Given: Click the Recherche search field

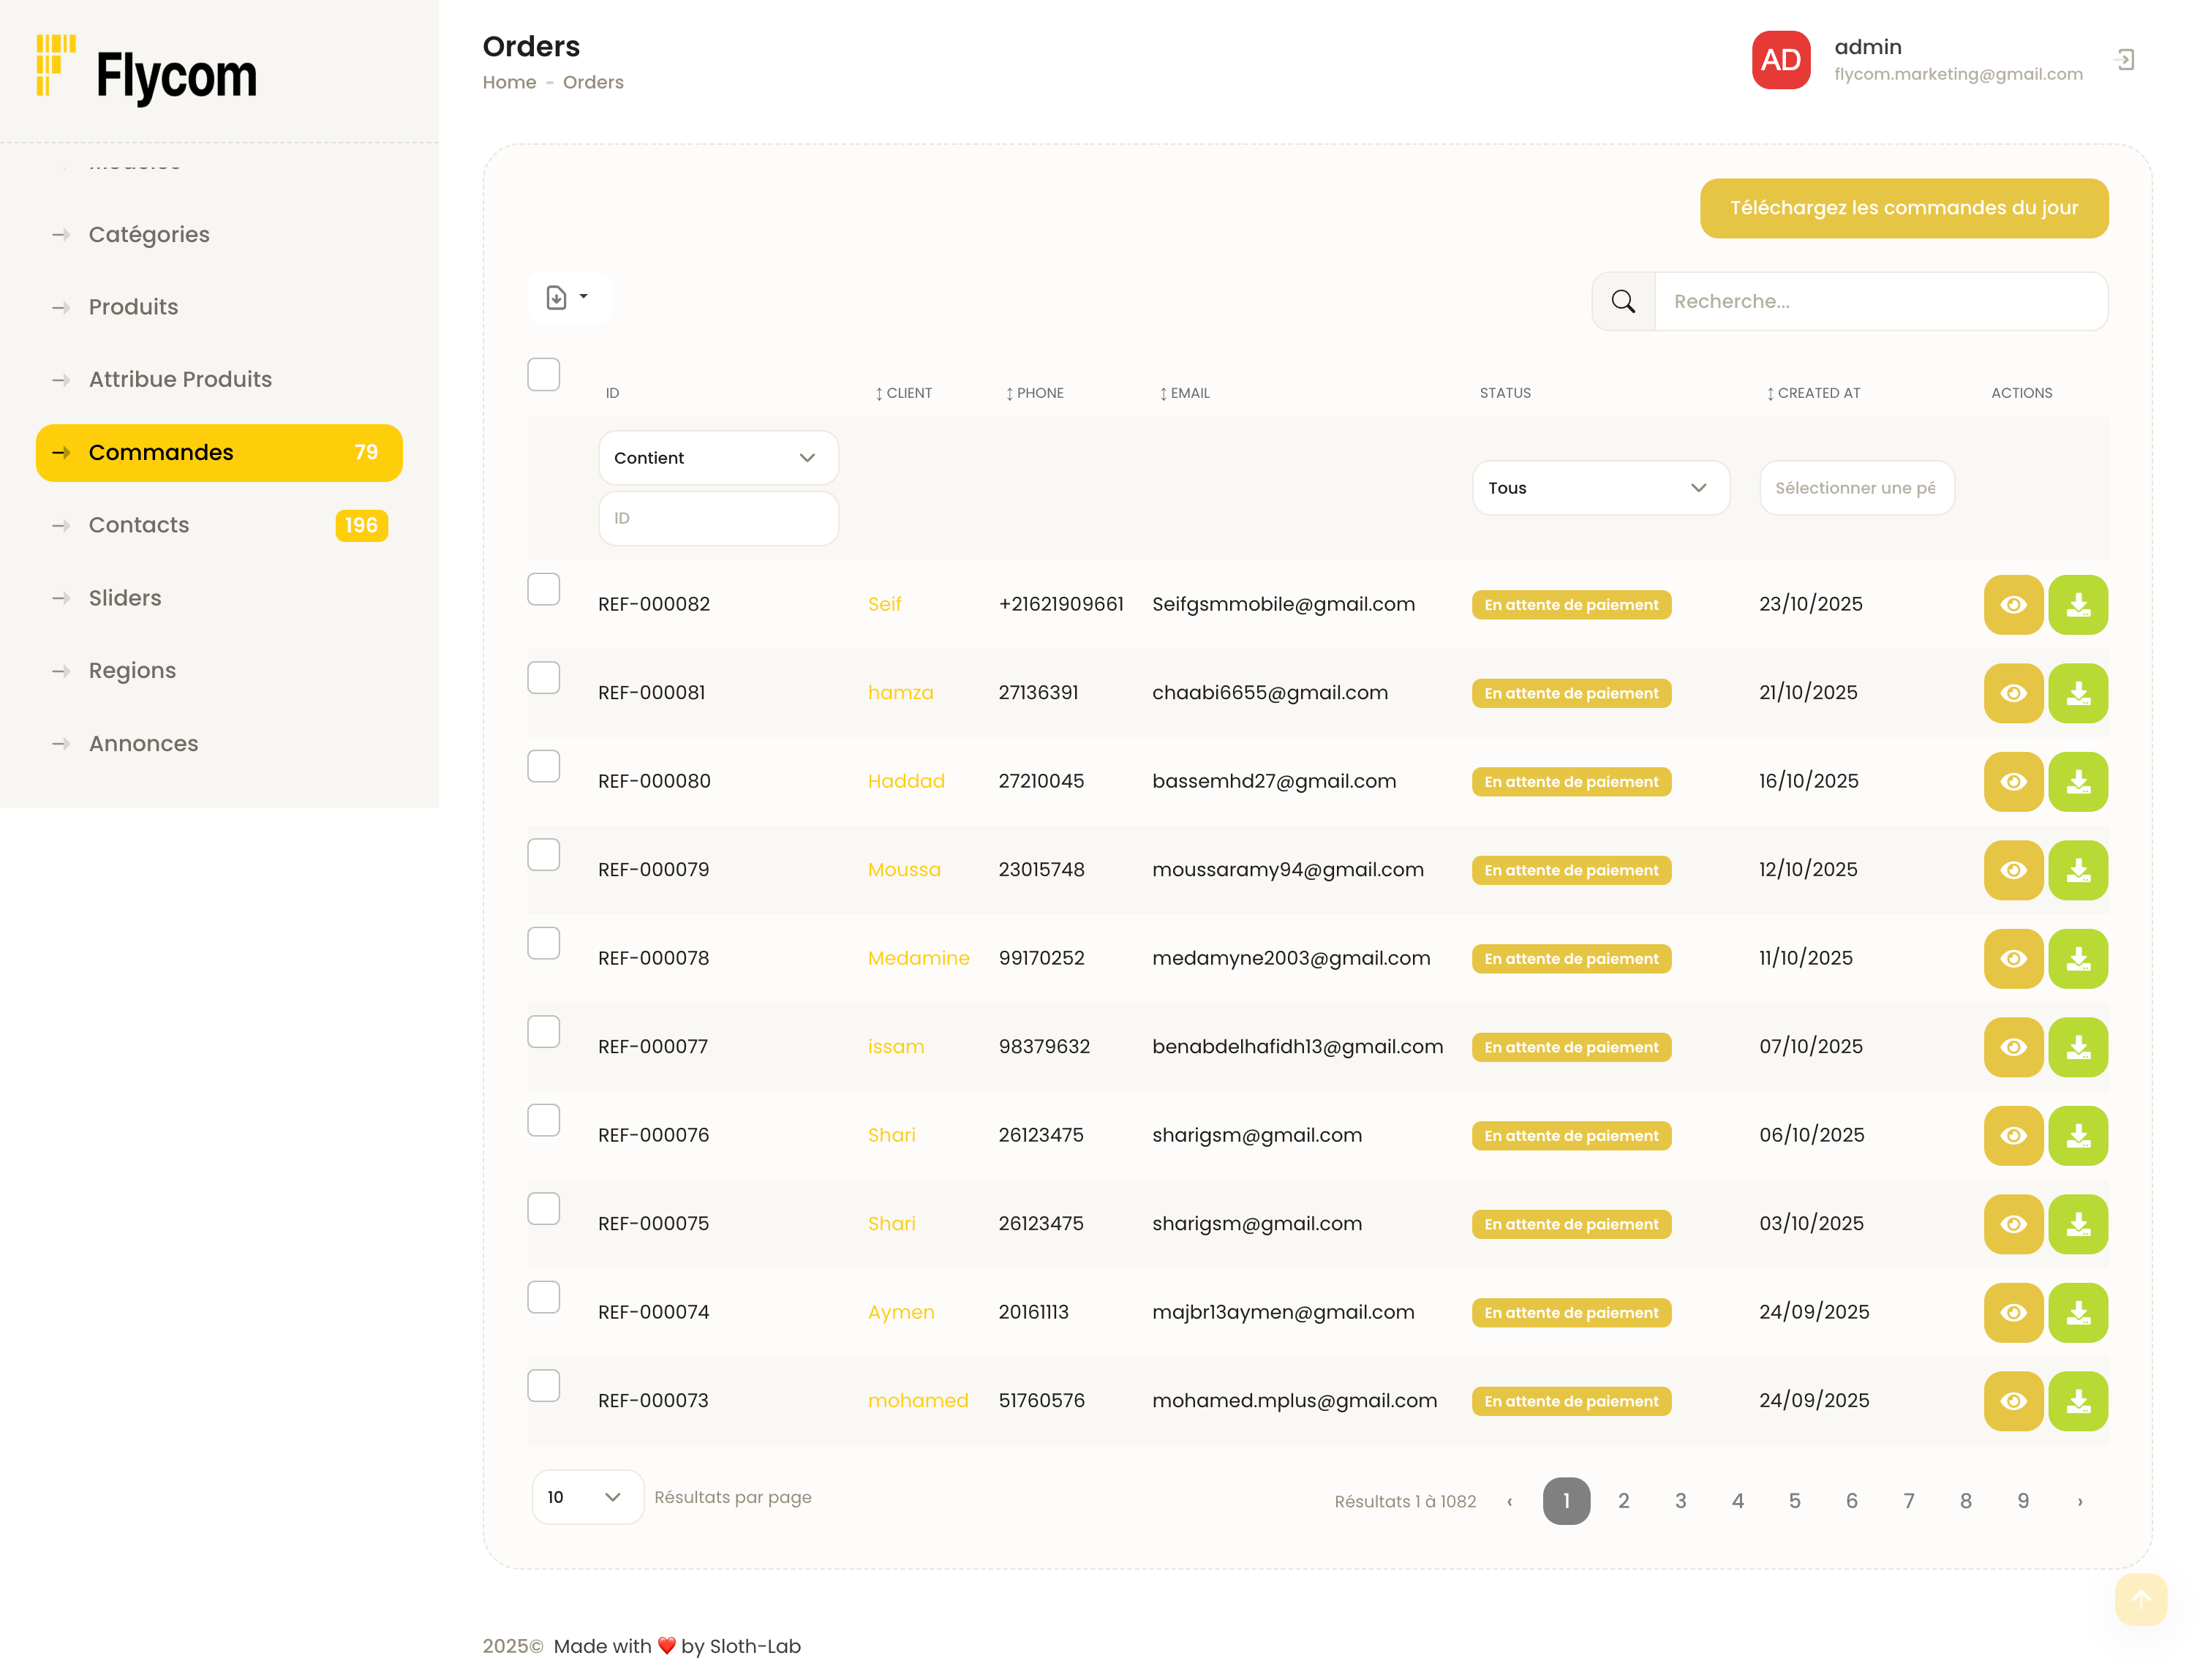Looking at the screenshot, I should (1881, 301).
